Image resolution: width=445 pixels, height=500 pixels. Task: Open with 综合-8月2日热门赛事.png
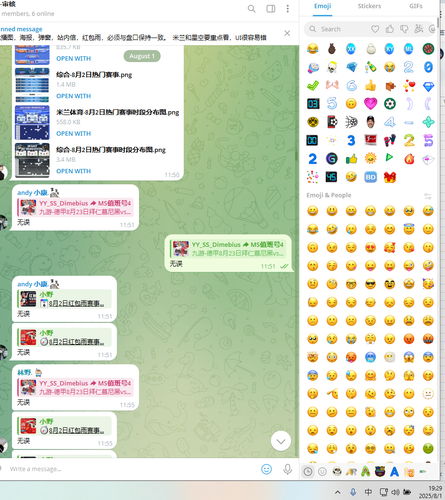73,96
